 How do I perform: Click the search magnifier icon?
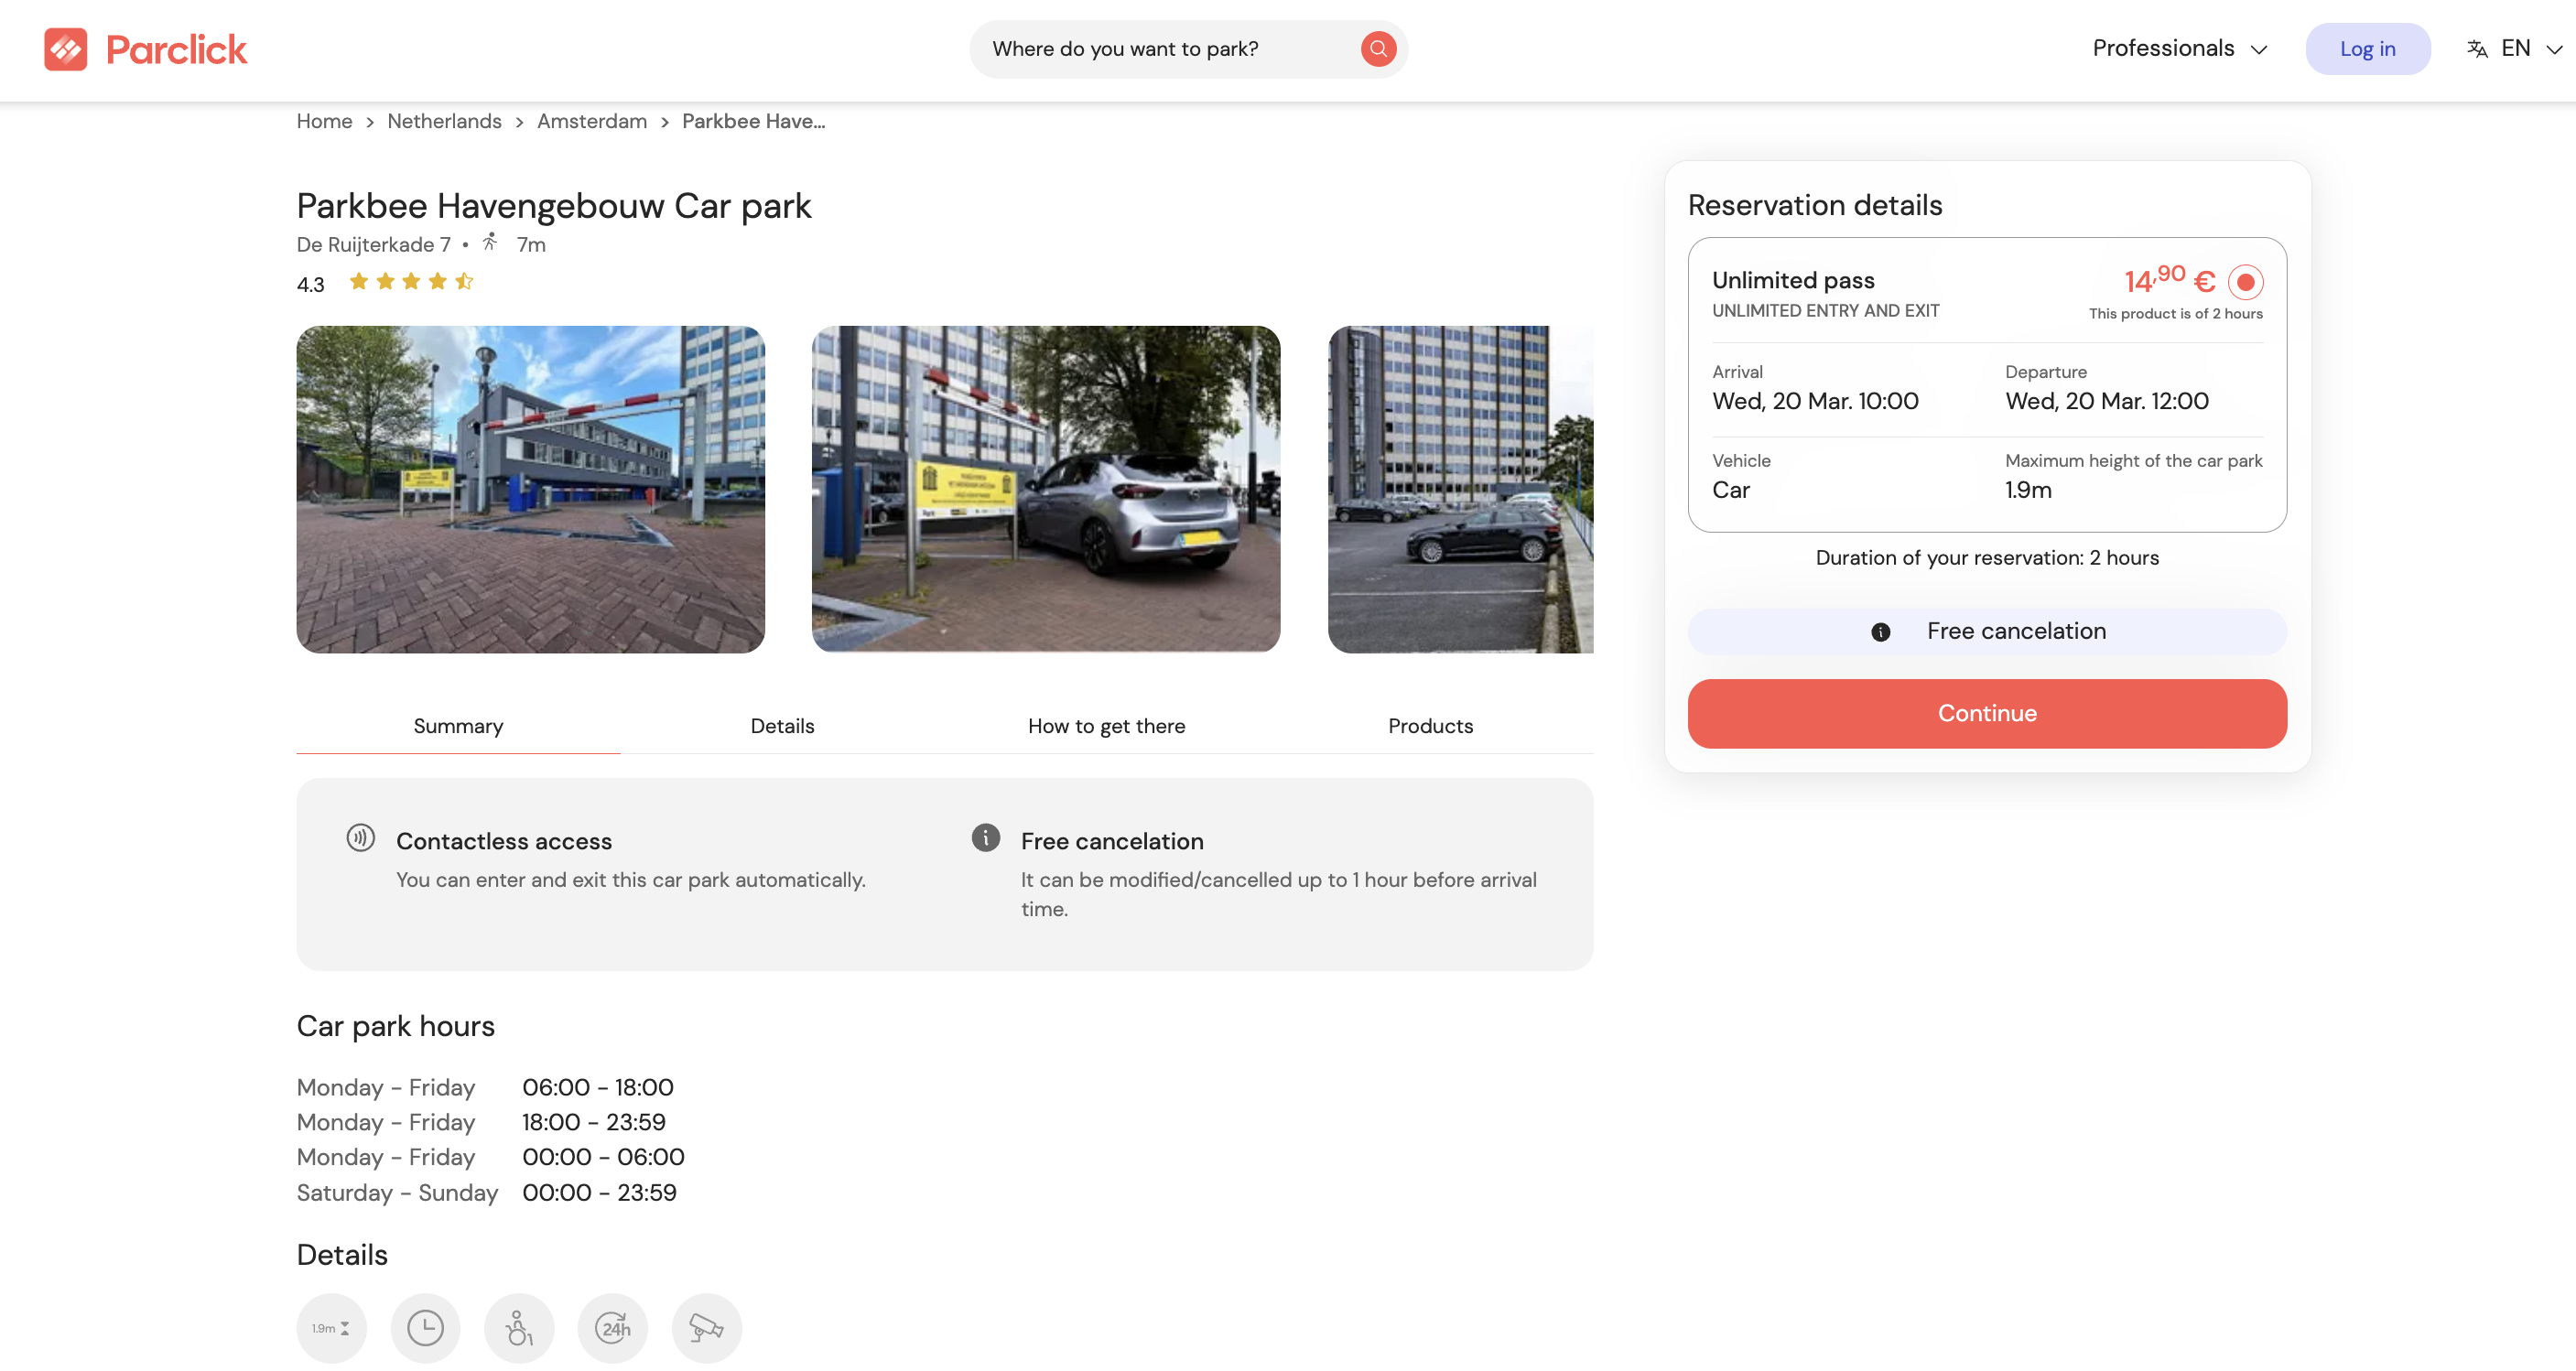tap(1378, 48)
